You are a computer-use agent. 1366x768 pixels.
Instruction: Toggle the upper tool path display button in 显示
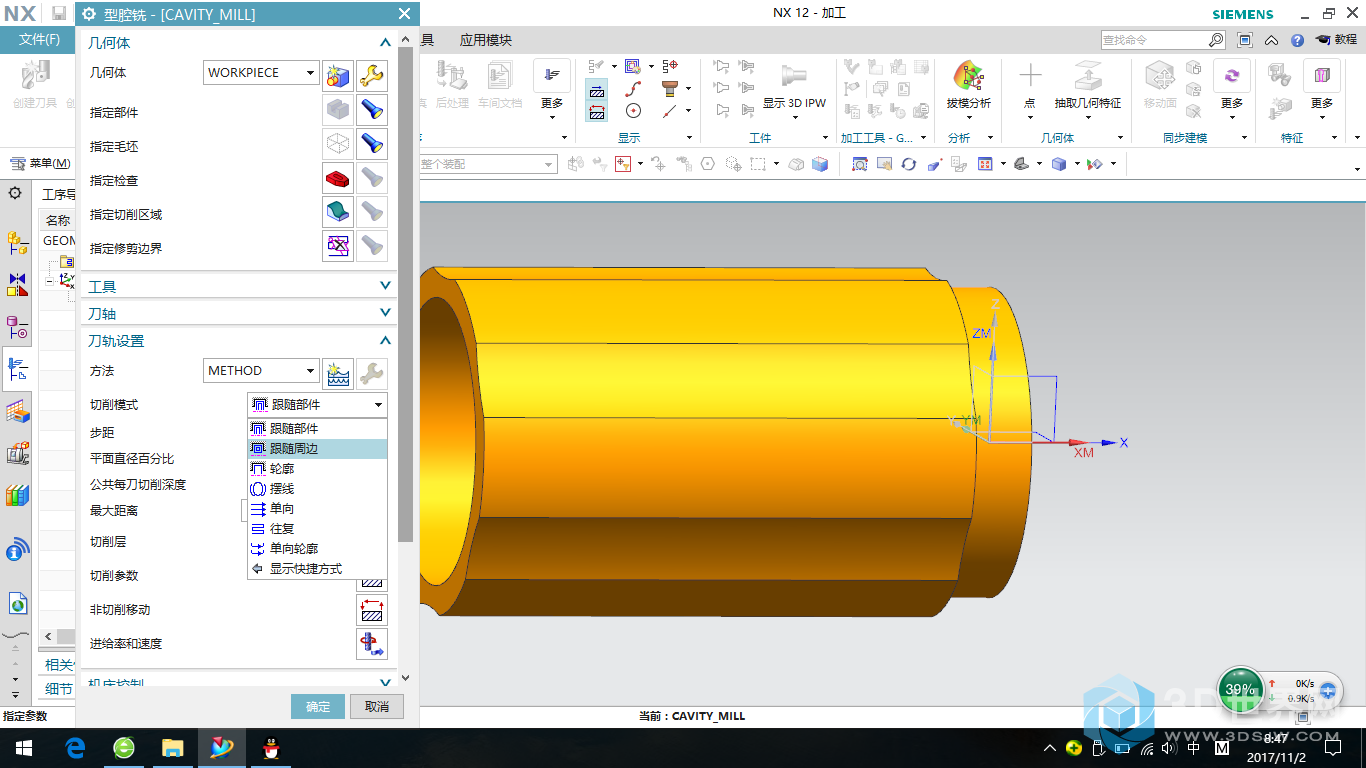pyautogui.click(x=597, y=90)
